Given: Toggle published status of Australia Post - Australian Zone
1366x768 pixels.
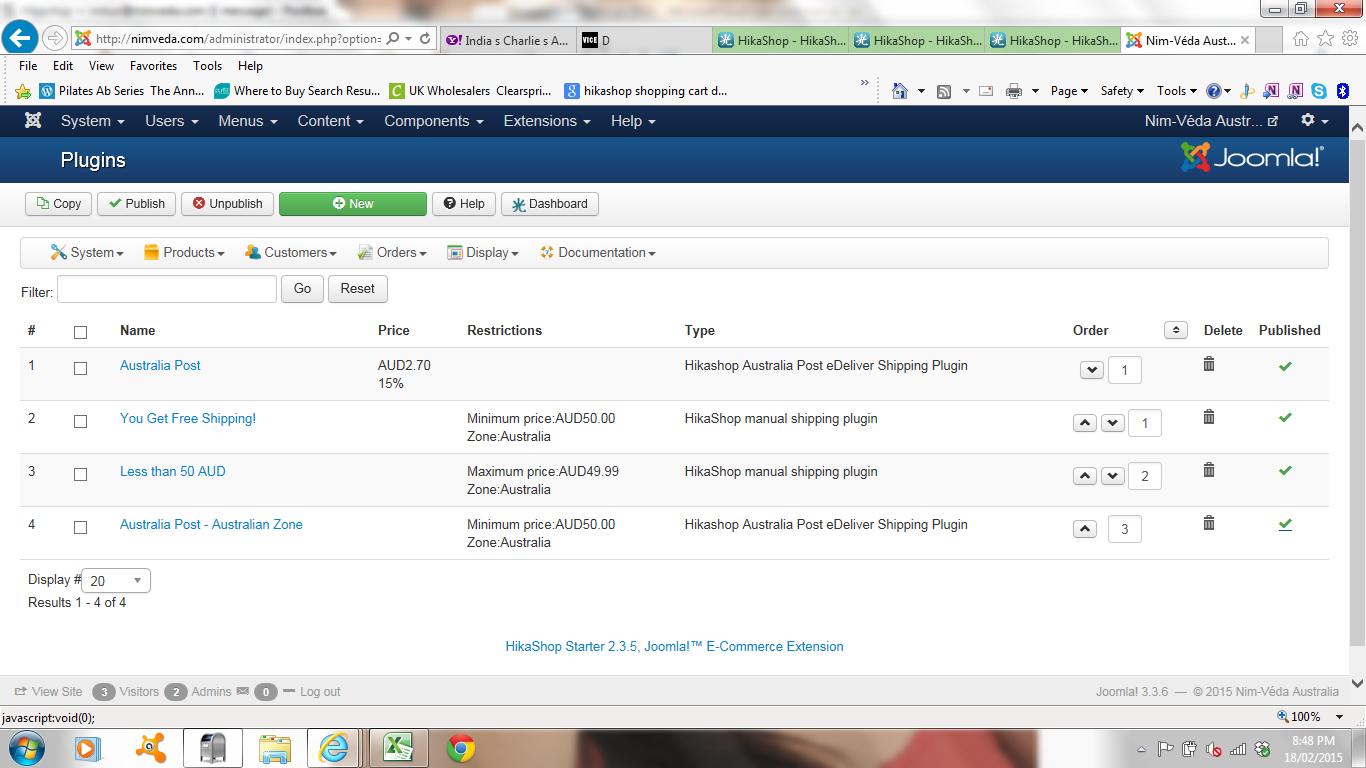Looking at the screenshot, I should coord(1285,524).
